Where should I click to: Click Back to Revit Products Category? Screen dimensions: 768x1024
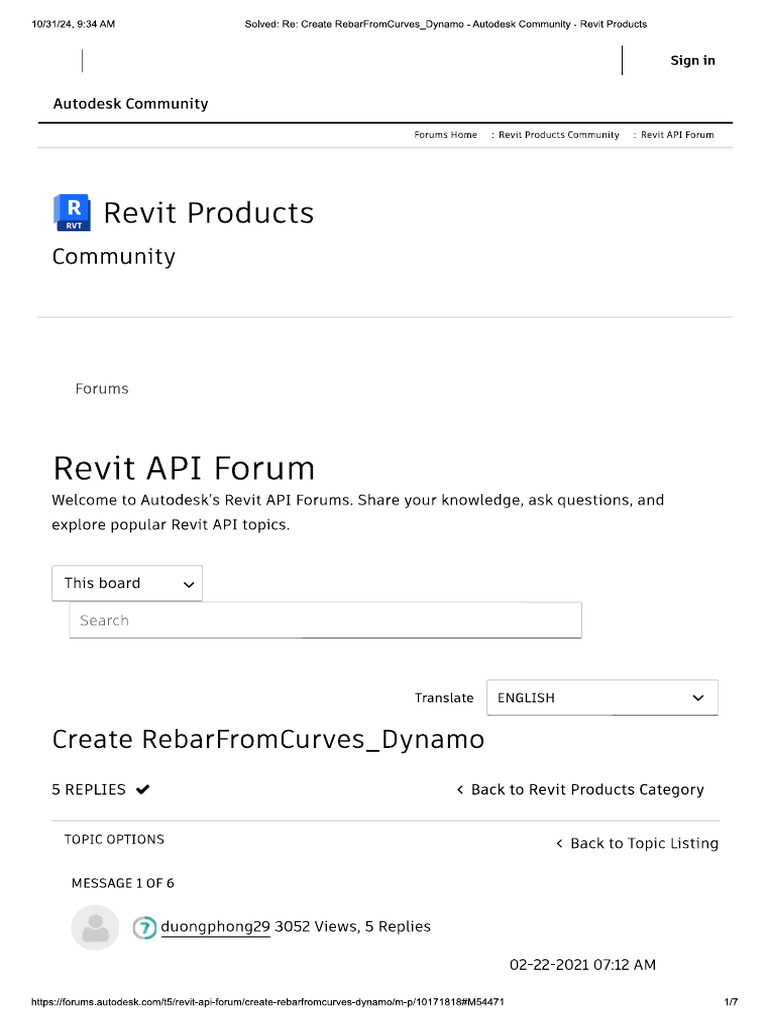580,790
